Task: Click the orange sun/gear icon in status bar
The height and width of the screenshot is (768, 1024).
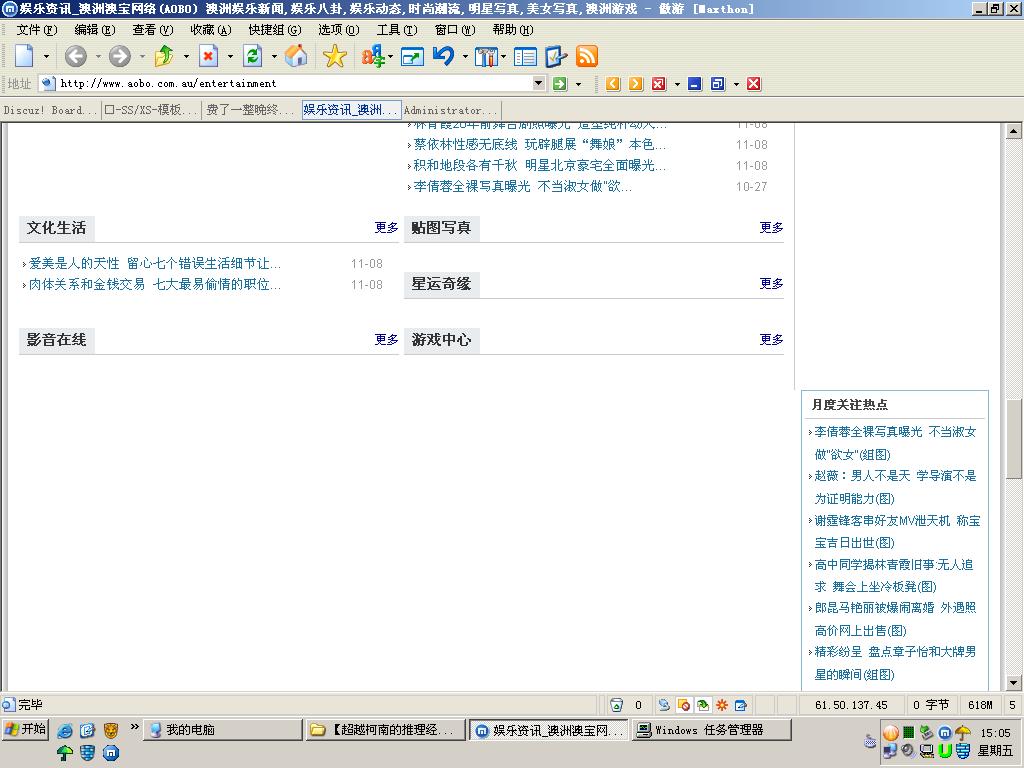Action: click(722, 705)
